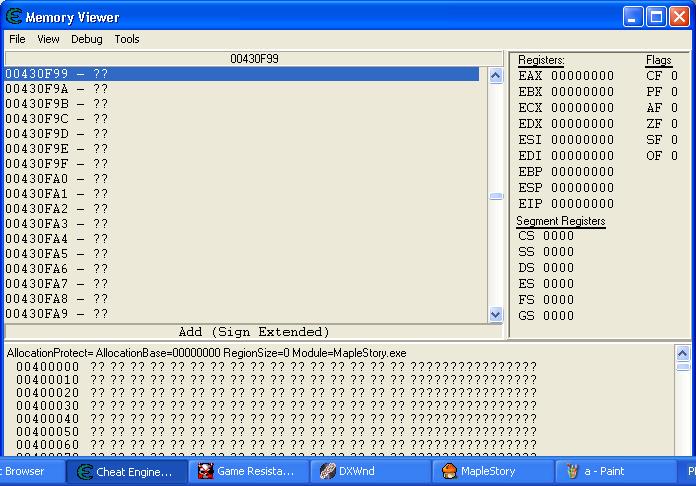Switch to the Paint taskbar window
This screenshot has height=486, width=696.
click(x=615, y=471)
